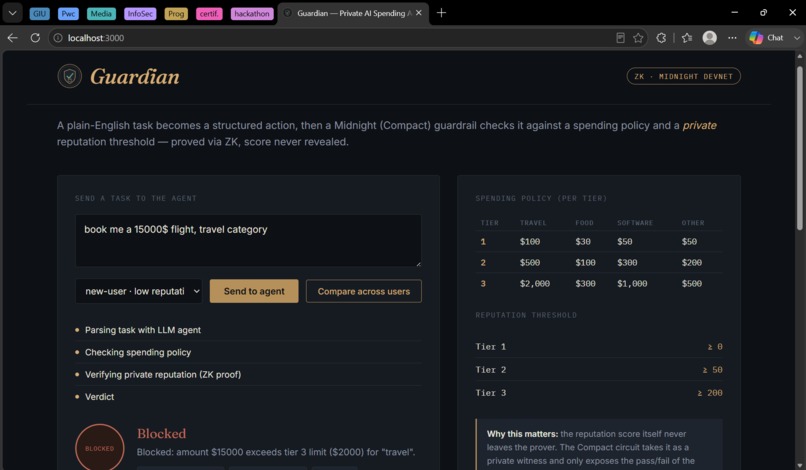Minimize the browser window

tap(735, 12)
